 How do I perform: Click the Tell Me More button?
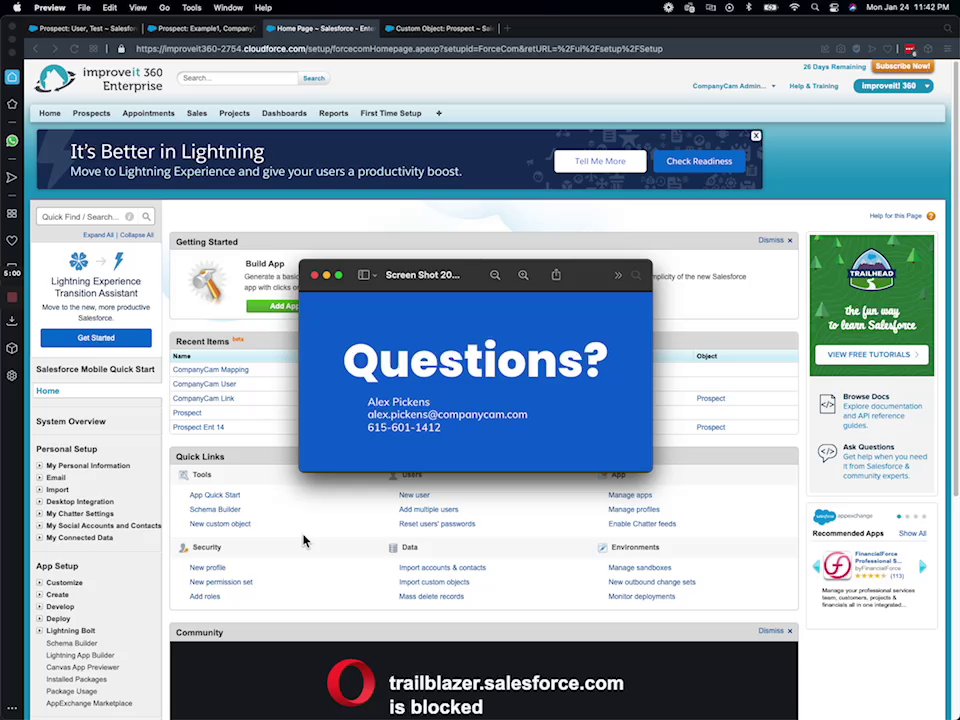point(600,162)
